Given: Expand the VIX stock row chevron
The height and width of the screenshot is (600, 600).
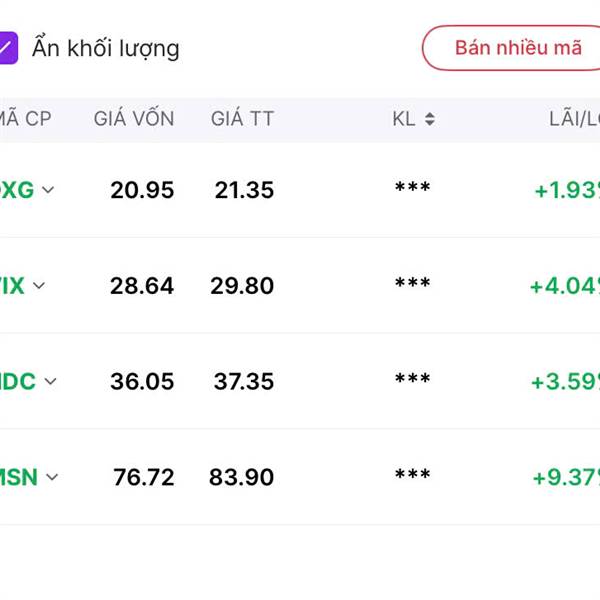Looking at the screenshot, I should tap(39, 286).
